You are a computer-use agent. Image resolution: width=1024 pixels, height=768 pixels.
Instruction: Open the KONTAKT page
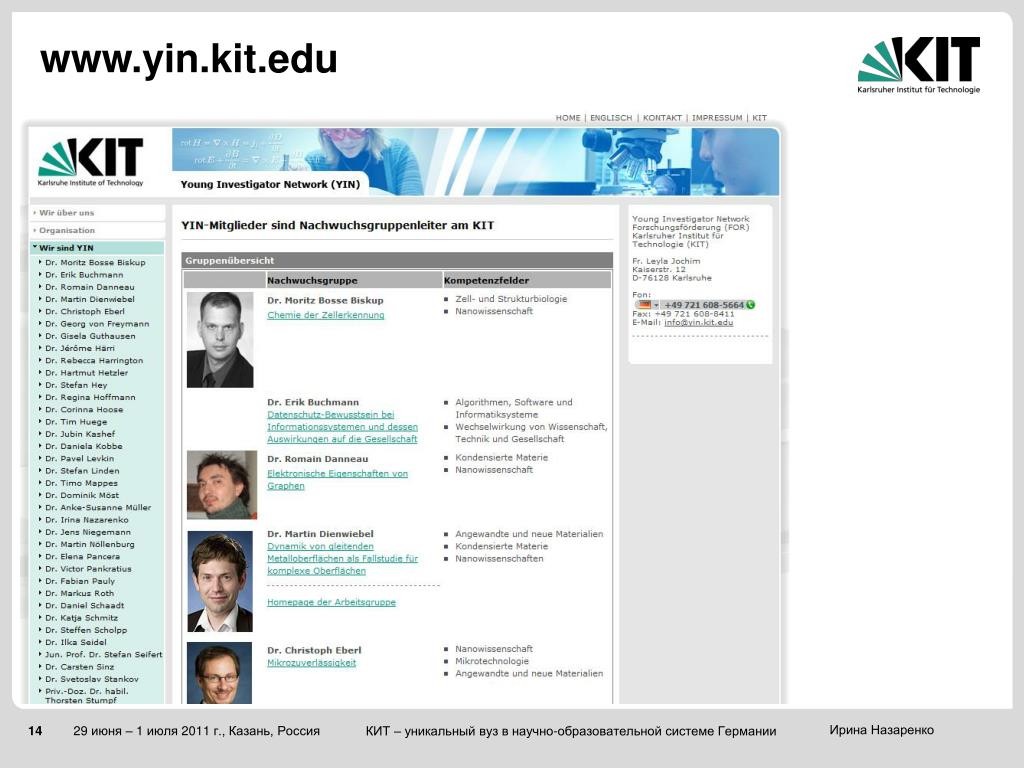[662, 118]
